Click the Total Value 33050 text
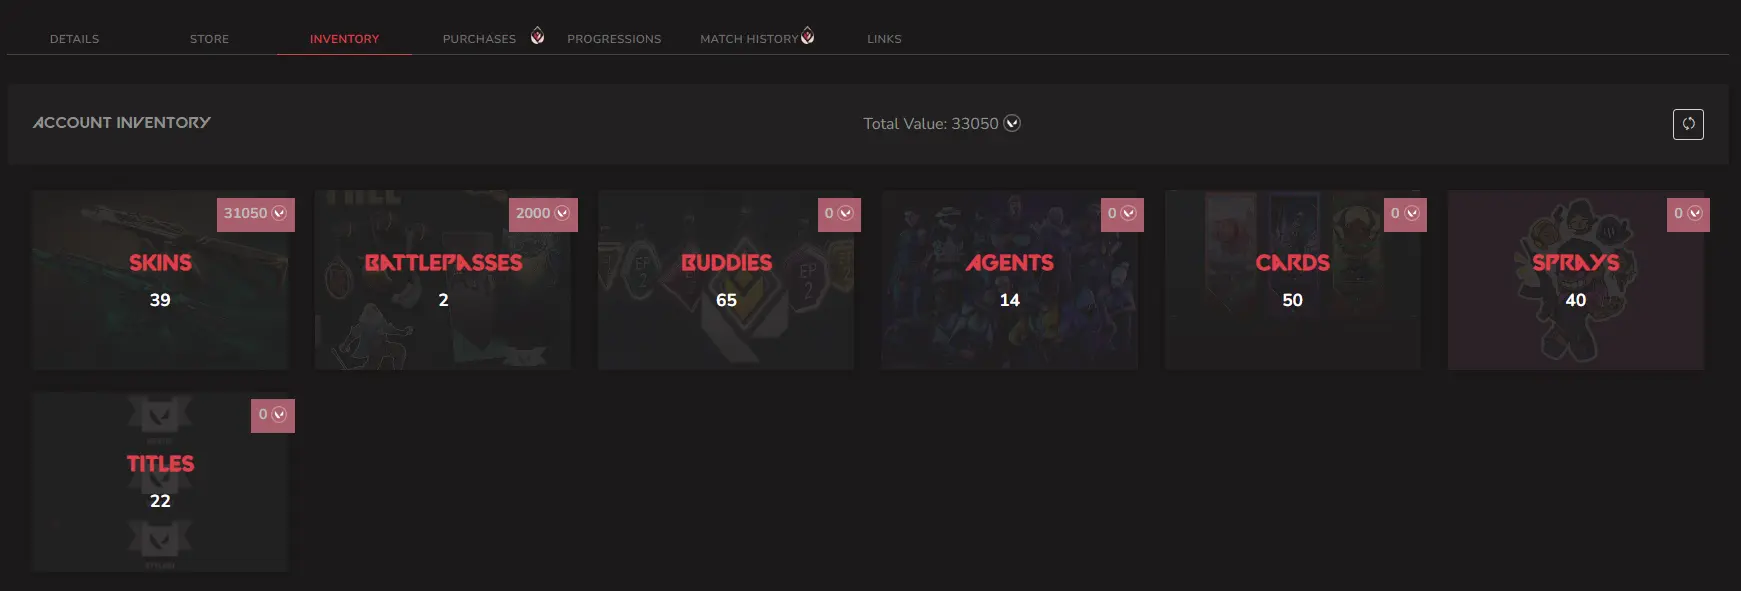Screen dimensions: 1741x591 pyautogui.click(x=931, y=124)
